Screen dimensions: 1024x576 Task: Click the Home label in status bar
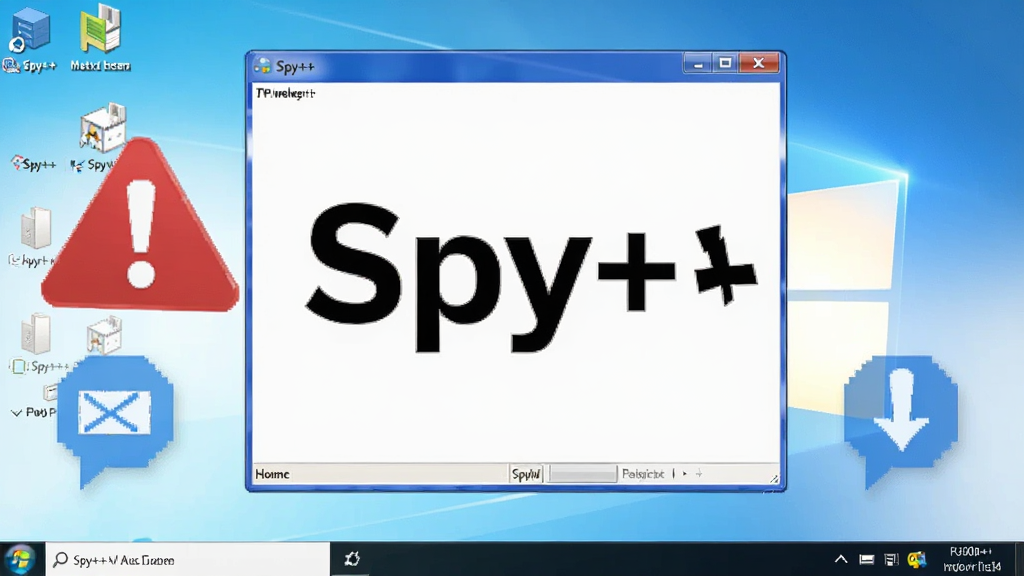click(x=272, y=474)
